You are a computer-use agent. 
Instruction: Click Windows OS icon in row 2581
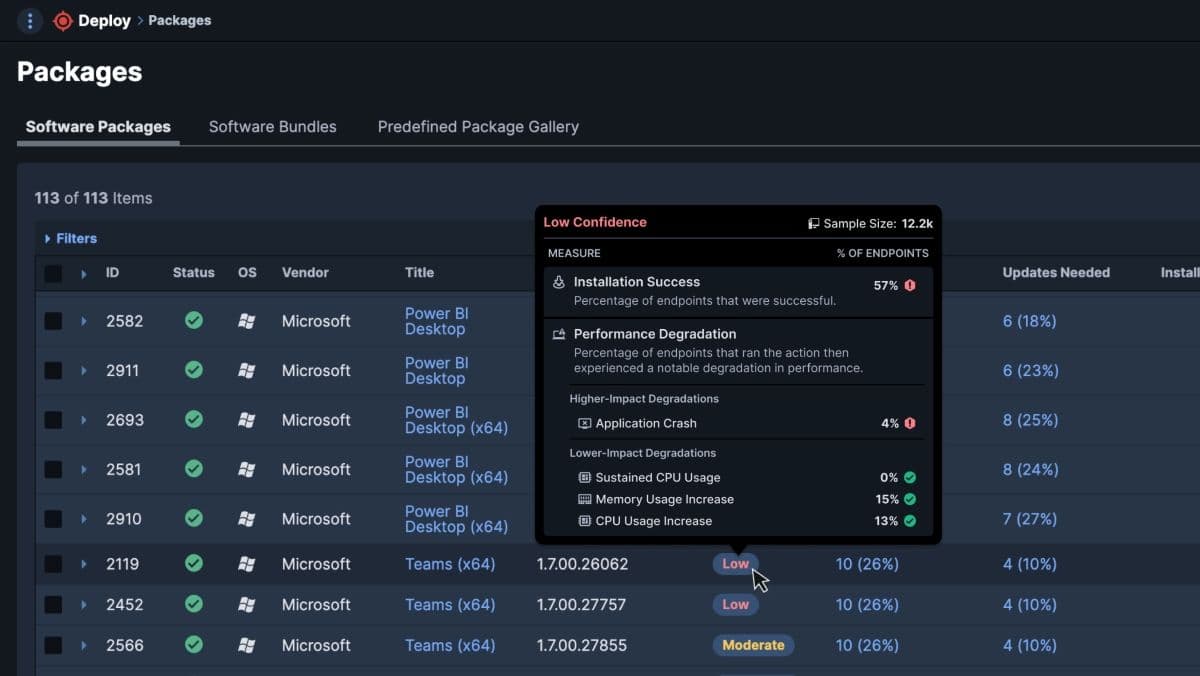246,469
